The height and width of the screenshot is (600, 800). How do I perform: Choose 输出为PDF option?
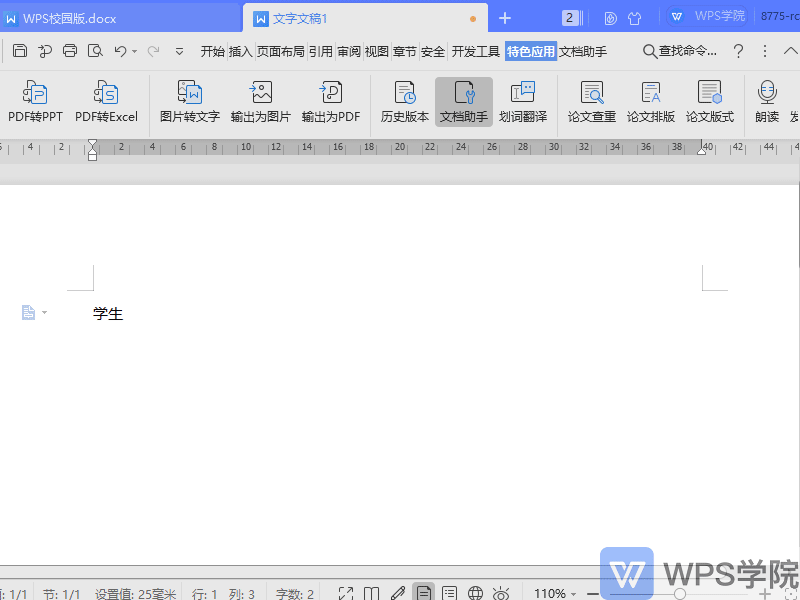[331, 102]
